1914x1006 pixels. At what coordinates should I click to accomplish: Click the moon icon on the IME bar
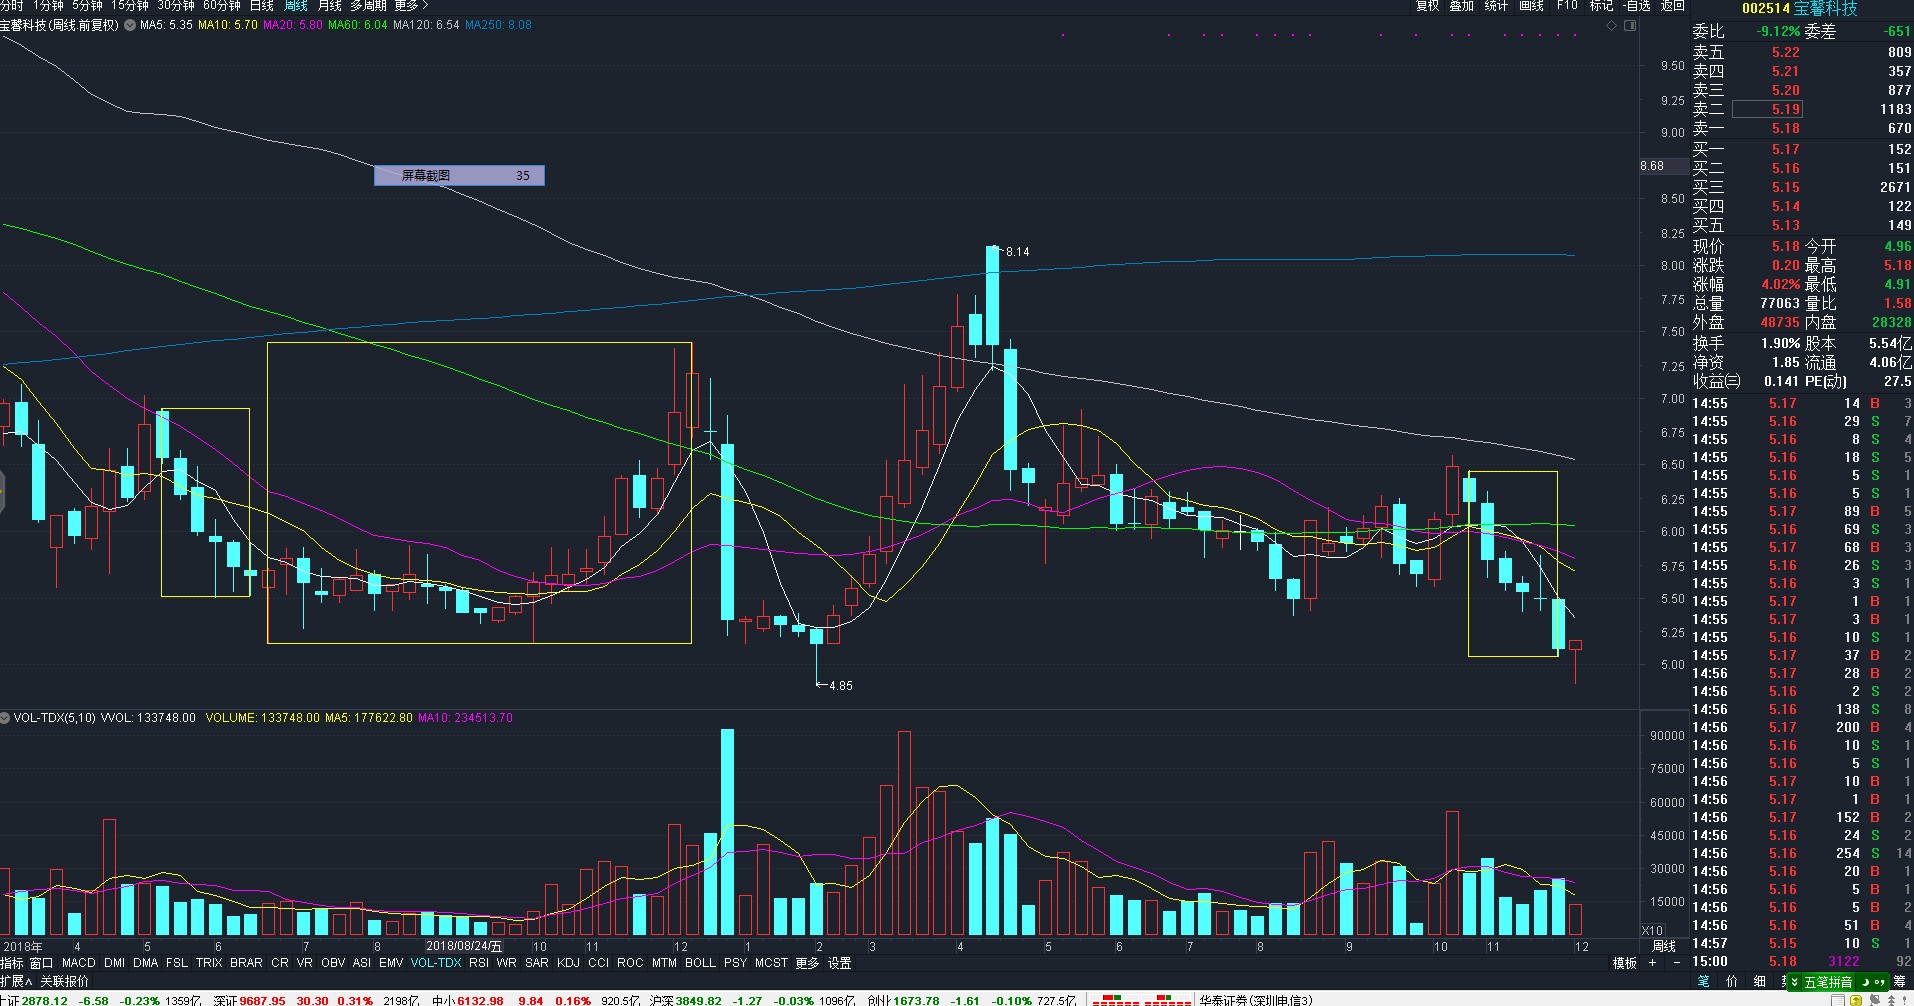click(1867, 982)
